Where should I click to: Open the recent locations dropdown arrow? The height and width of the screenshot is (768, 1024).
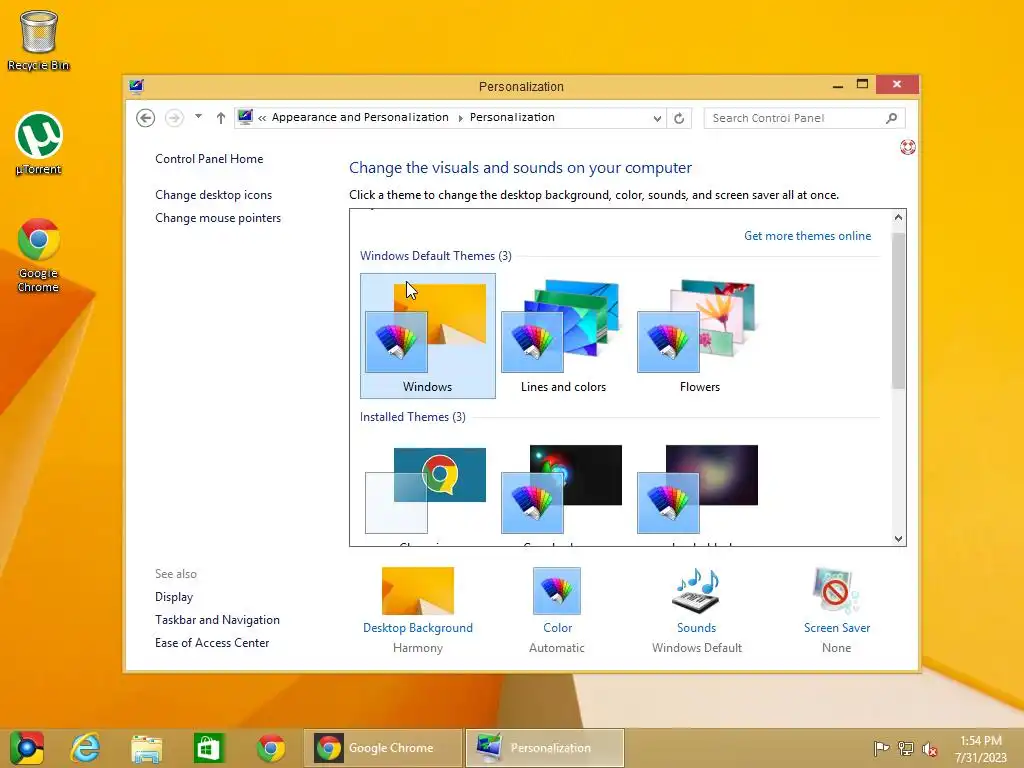[x=198, y=117]
